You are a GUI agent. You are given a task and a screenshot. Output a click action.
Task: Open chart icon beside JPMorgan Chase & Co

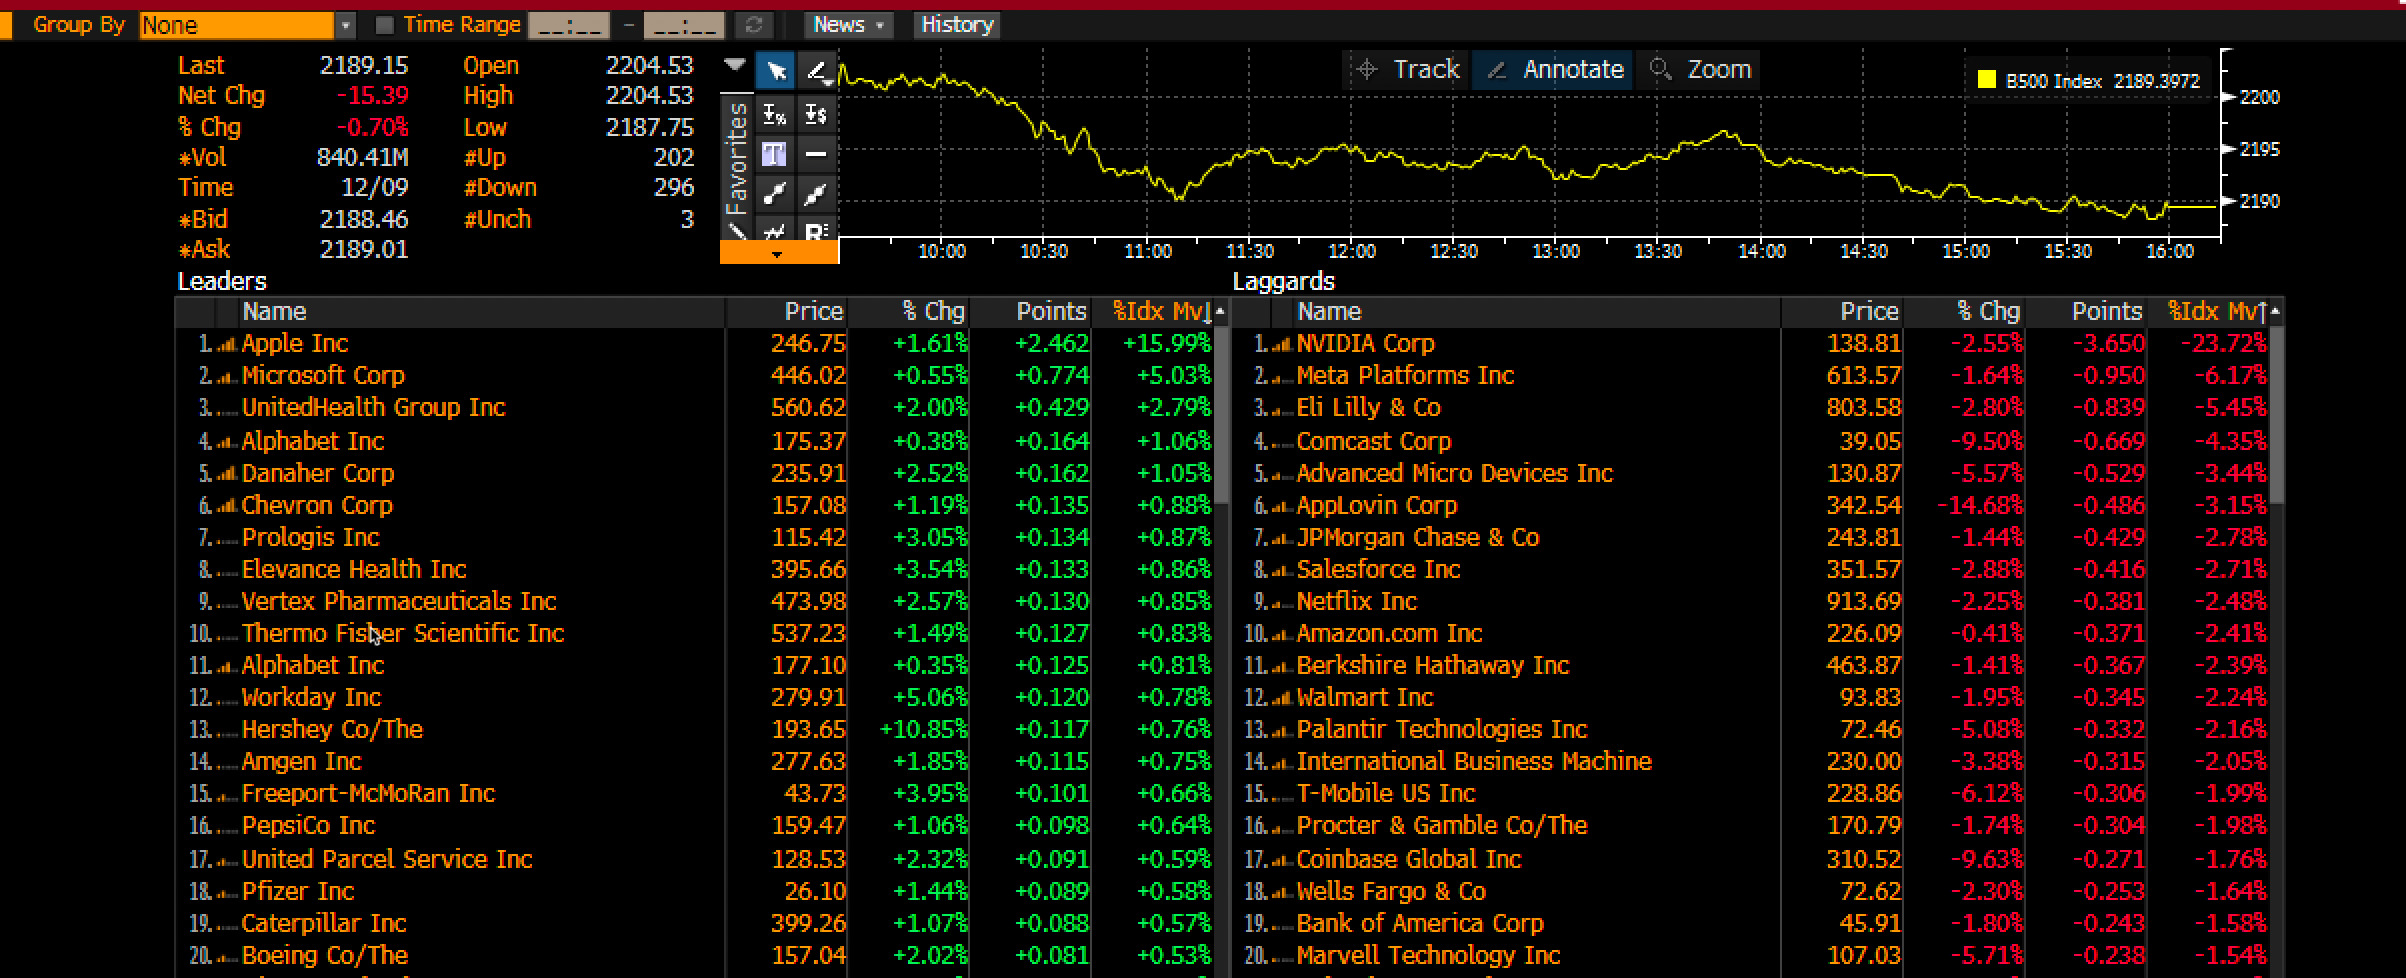coord(1281,538)
